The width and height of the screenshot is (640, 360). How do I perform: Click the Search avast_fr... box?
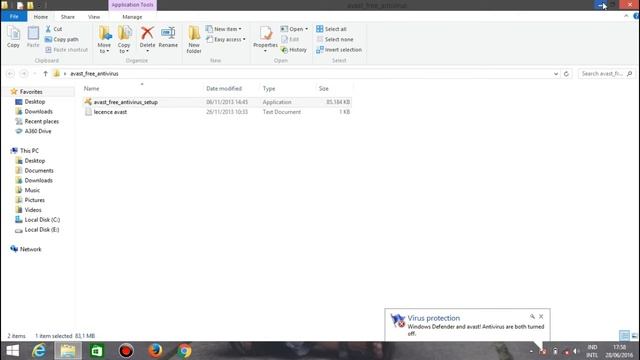(606, 73)
